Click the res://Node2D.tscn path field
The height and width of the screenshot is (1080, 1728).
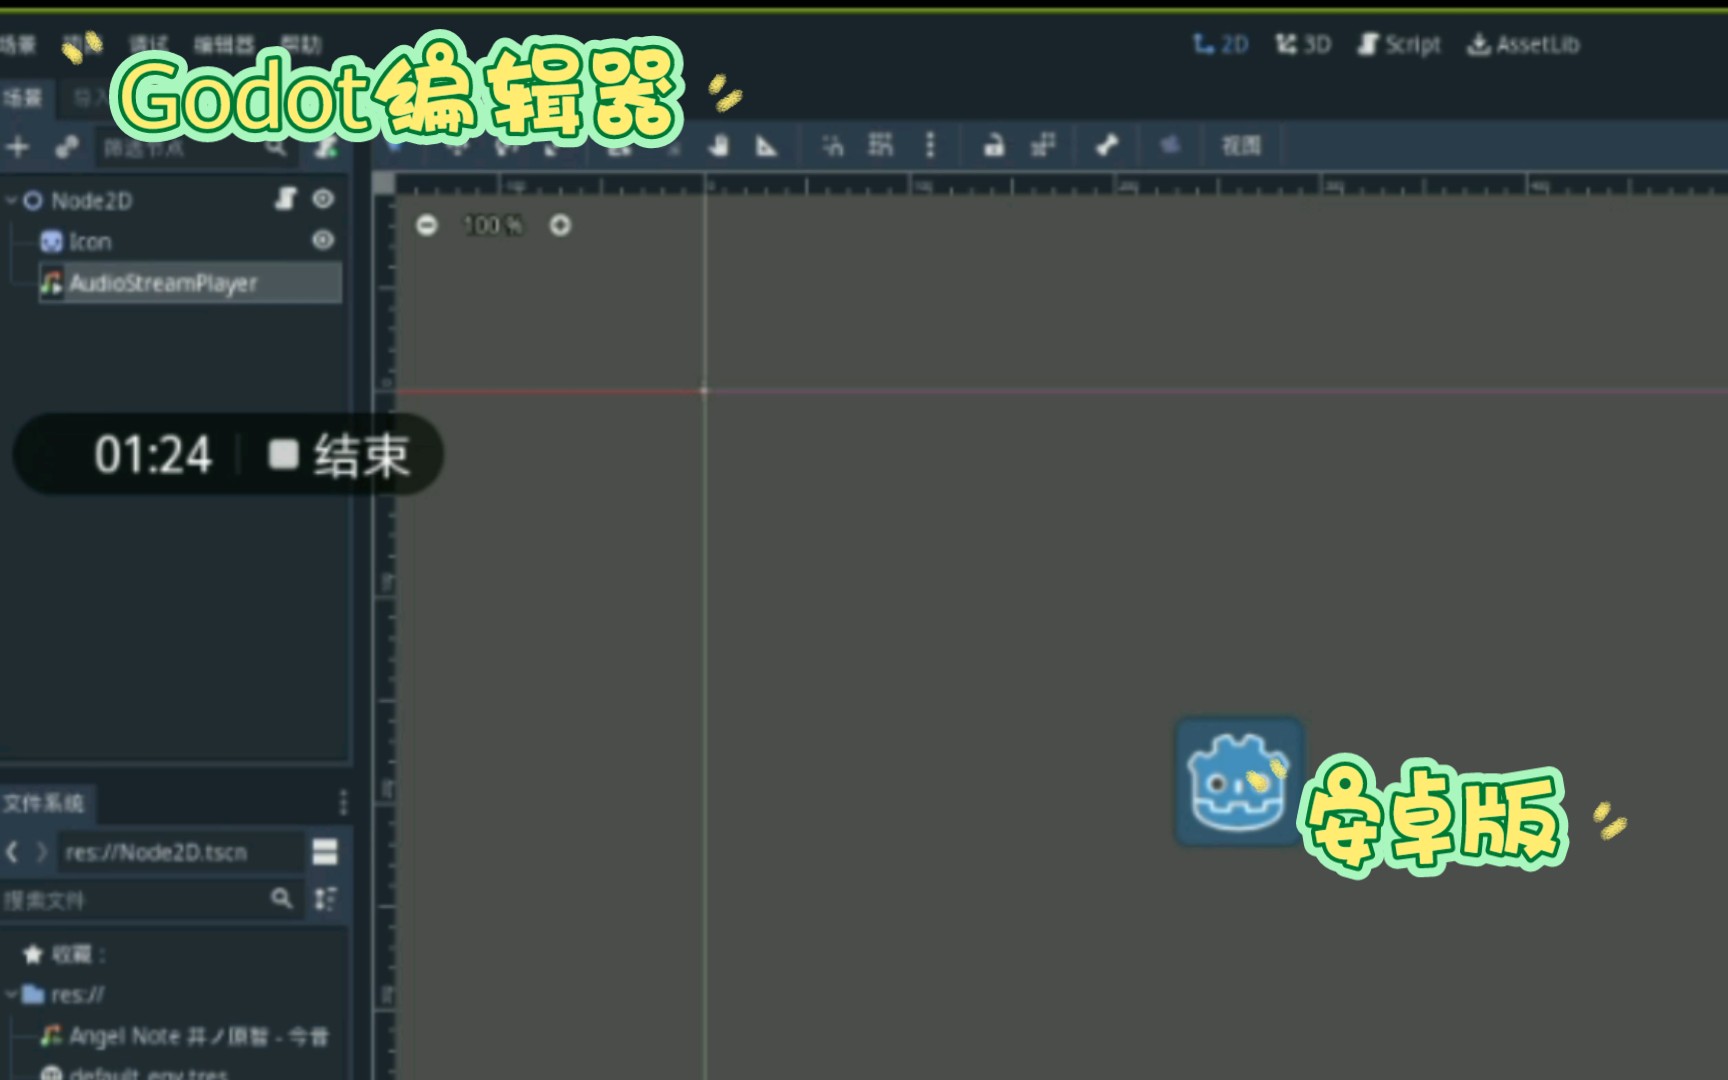click(180, 852)
